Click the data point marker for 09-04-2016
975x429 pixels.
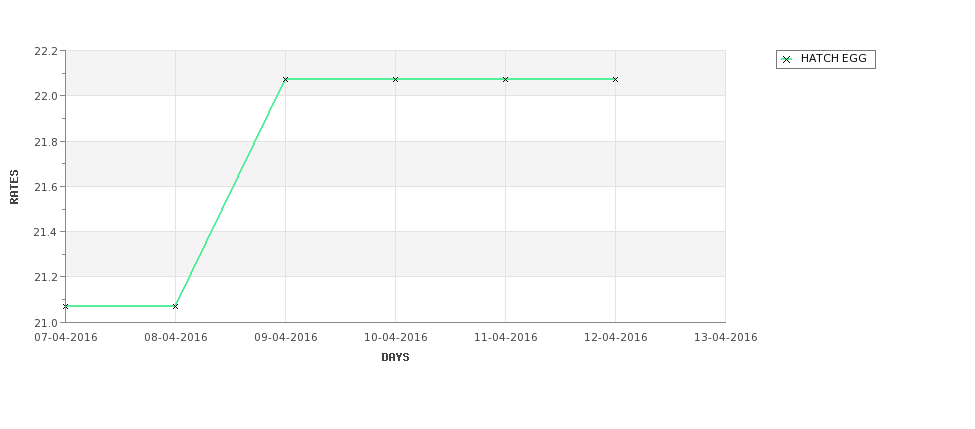tap(285, 79)
